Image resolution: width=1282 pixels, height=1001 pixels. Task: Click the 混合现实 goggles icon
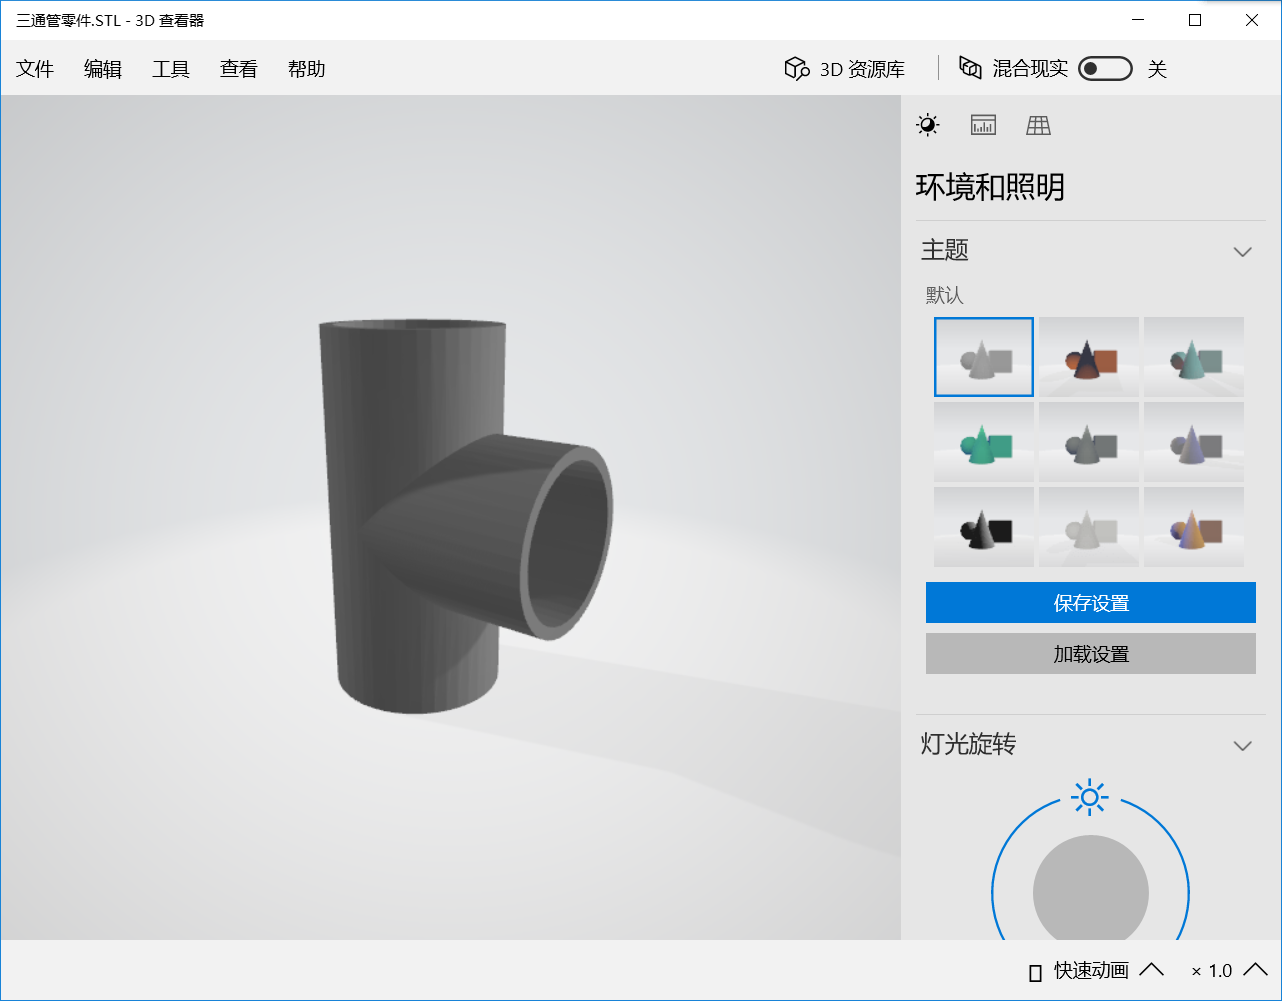pos(969,68)
